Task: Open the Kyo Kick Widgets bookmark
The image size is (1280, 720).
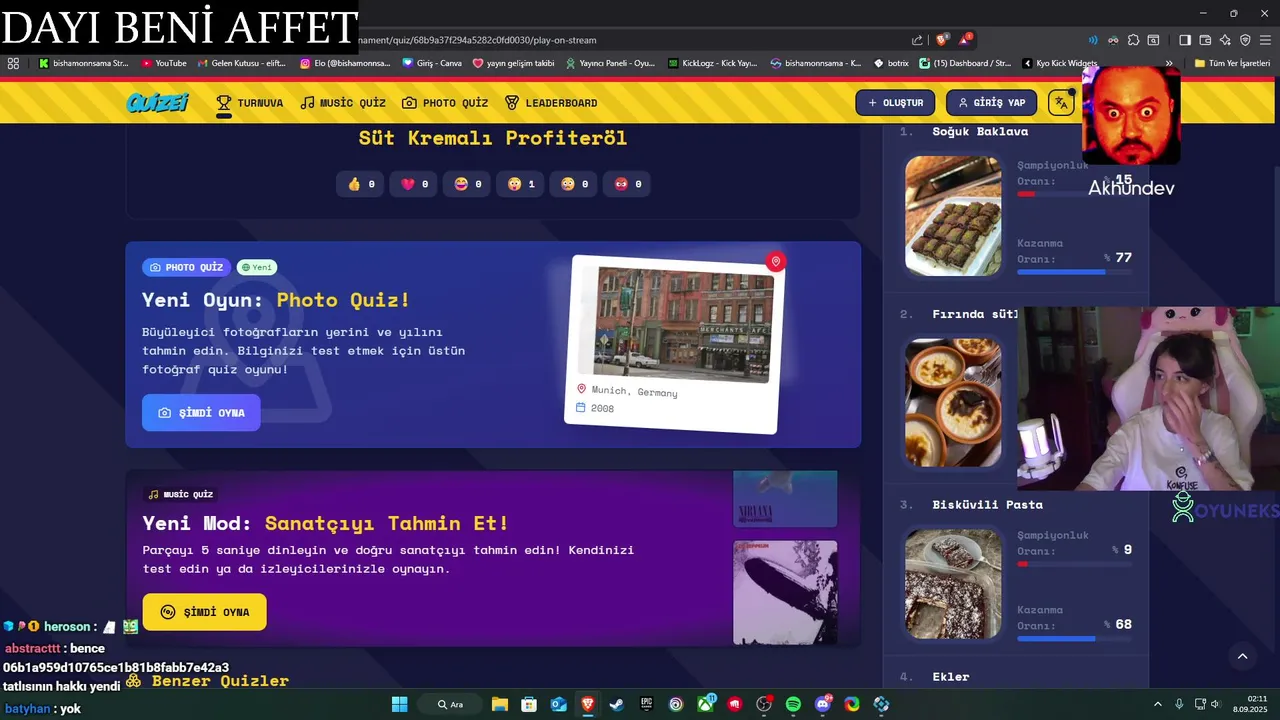Action: (1060, 63)
